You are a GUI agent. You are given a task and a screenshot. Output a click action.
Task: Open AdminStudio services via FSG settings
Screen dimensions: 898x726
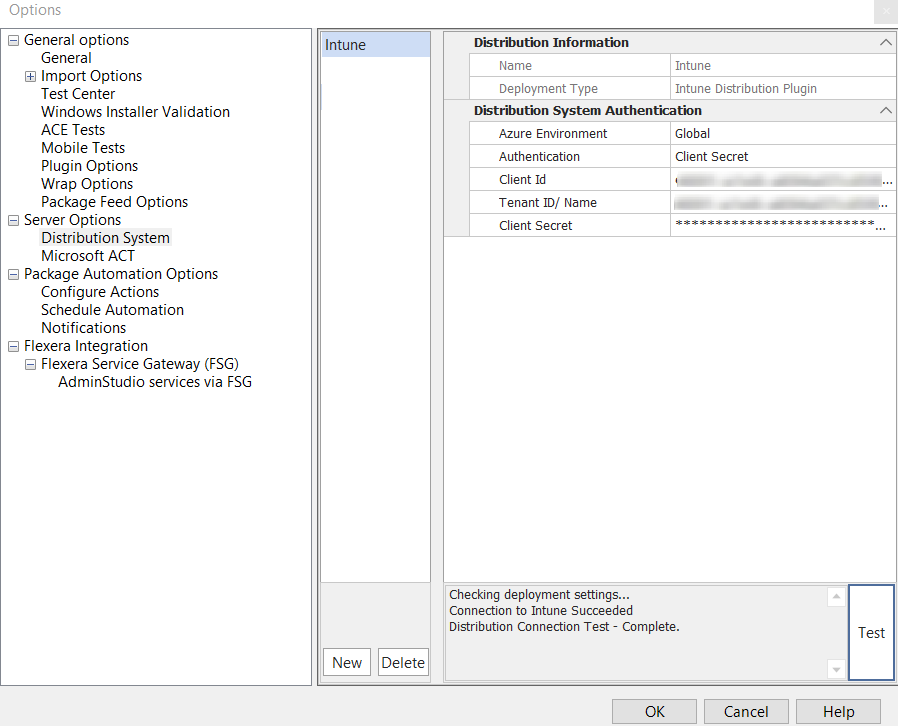[x=154, y=382]
